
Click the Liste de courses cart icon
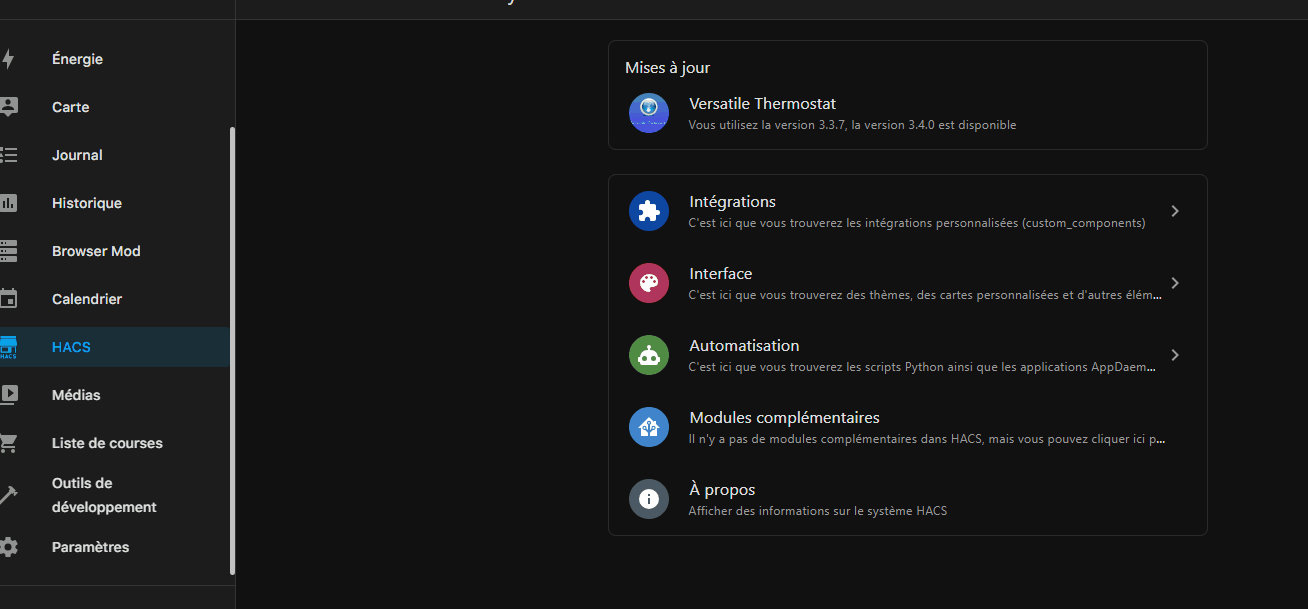point(8,443)
